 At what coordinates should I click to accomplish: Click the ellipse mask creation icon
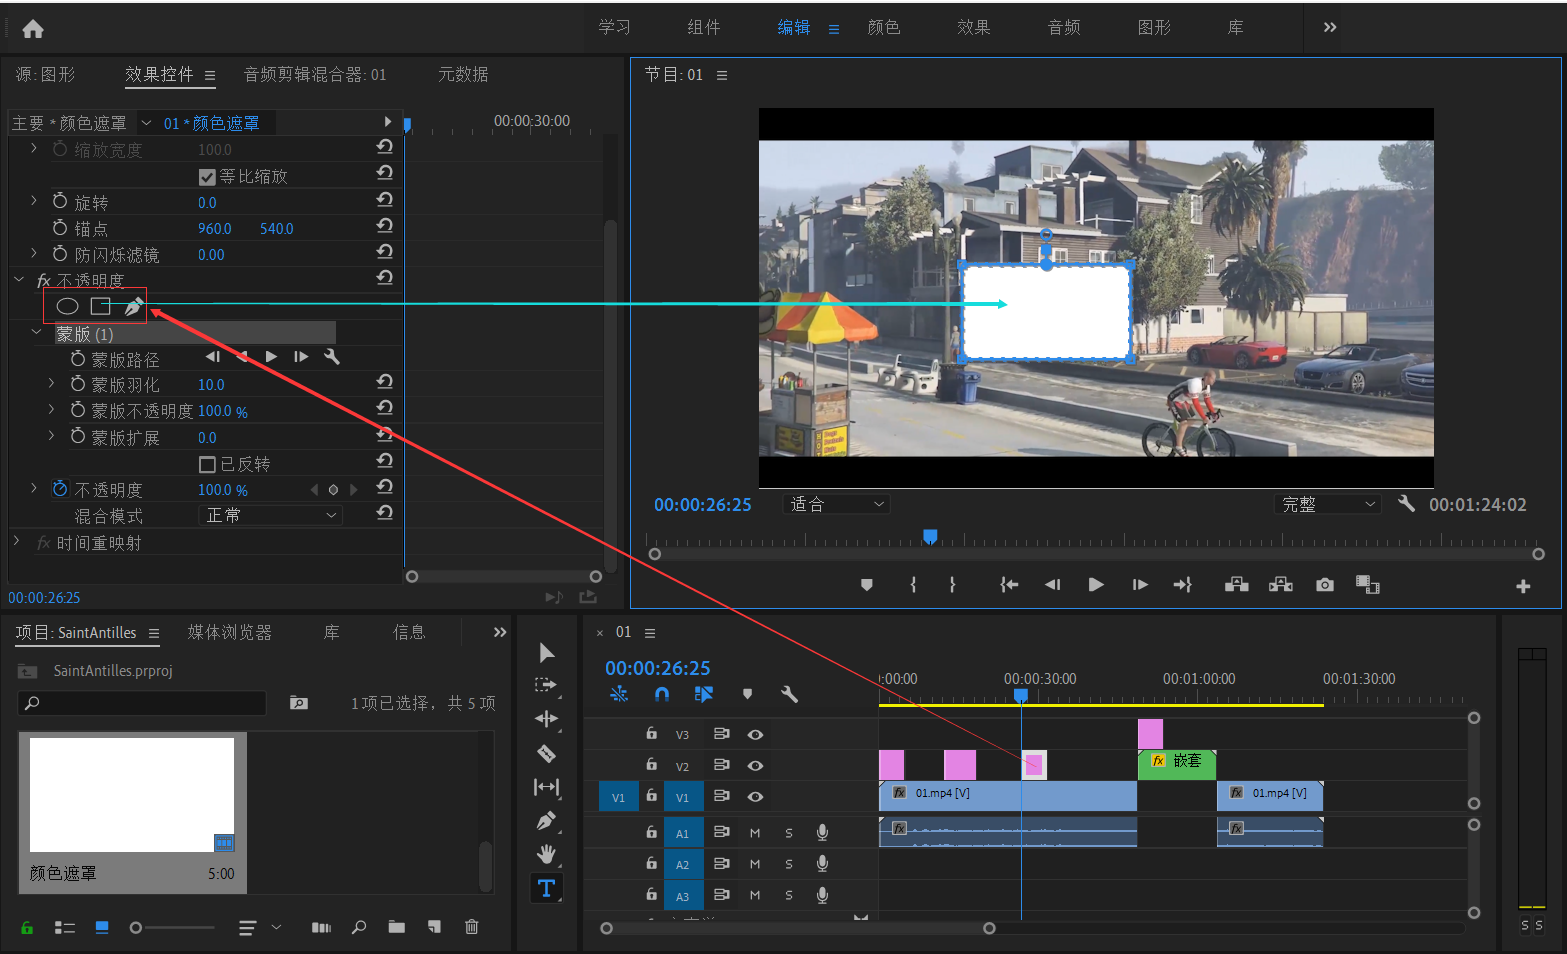(67, 306)
